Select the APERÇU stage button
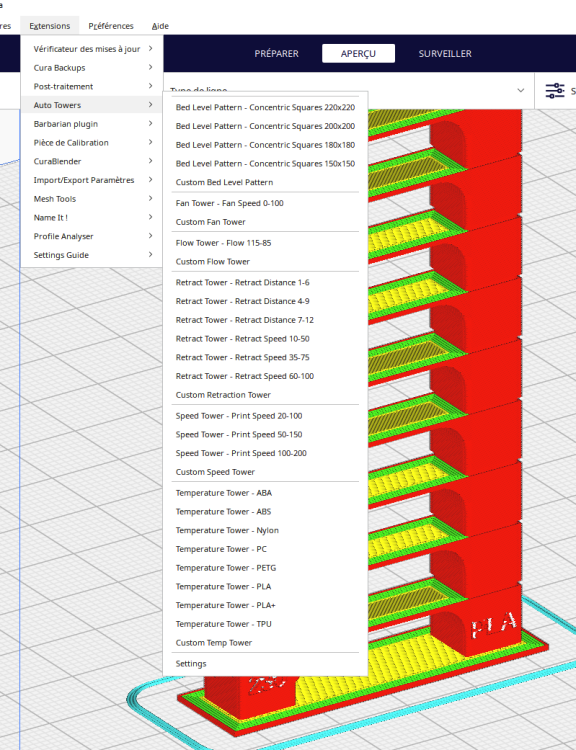This screenshot has width=576, height=750. click(358, 54)
